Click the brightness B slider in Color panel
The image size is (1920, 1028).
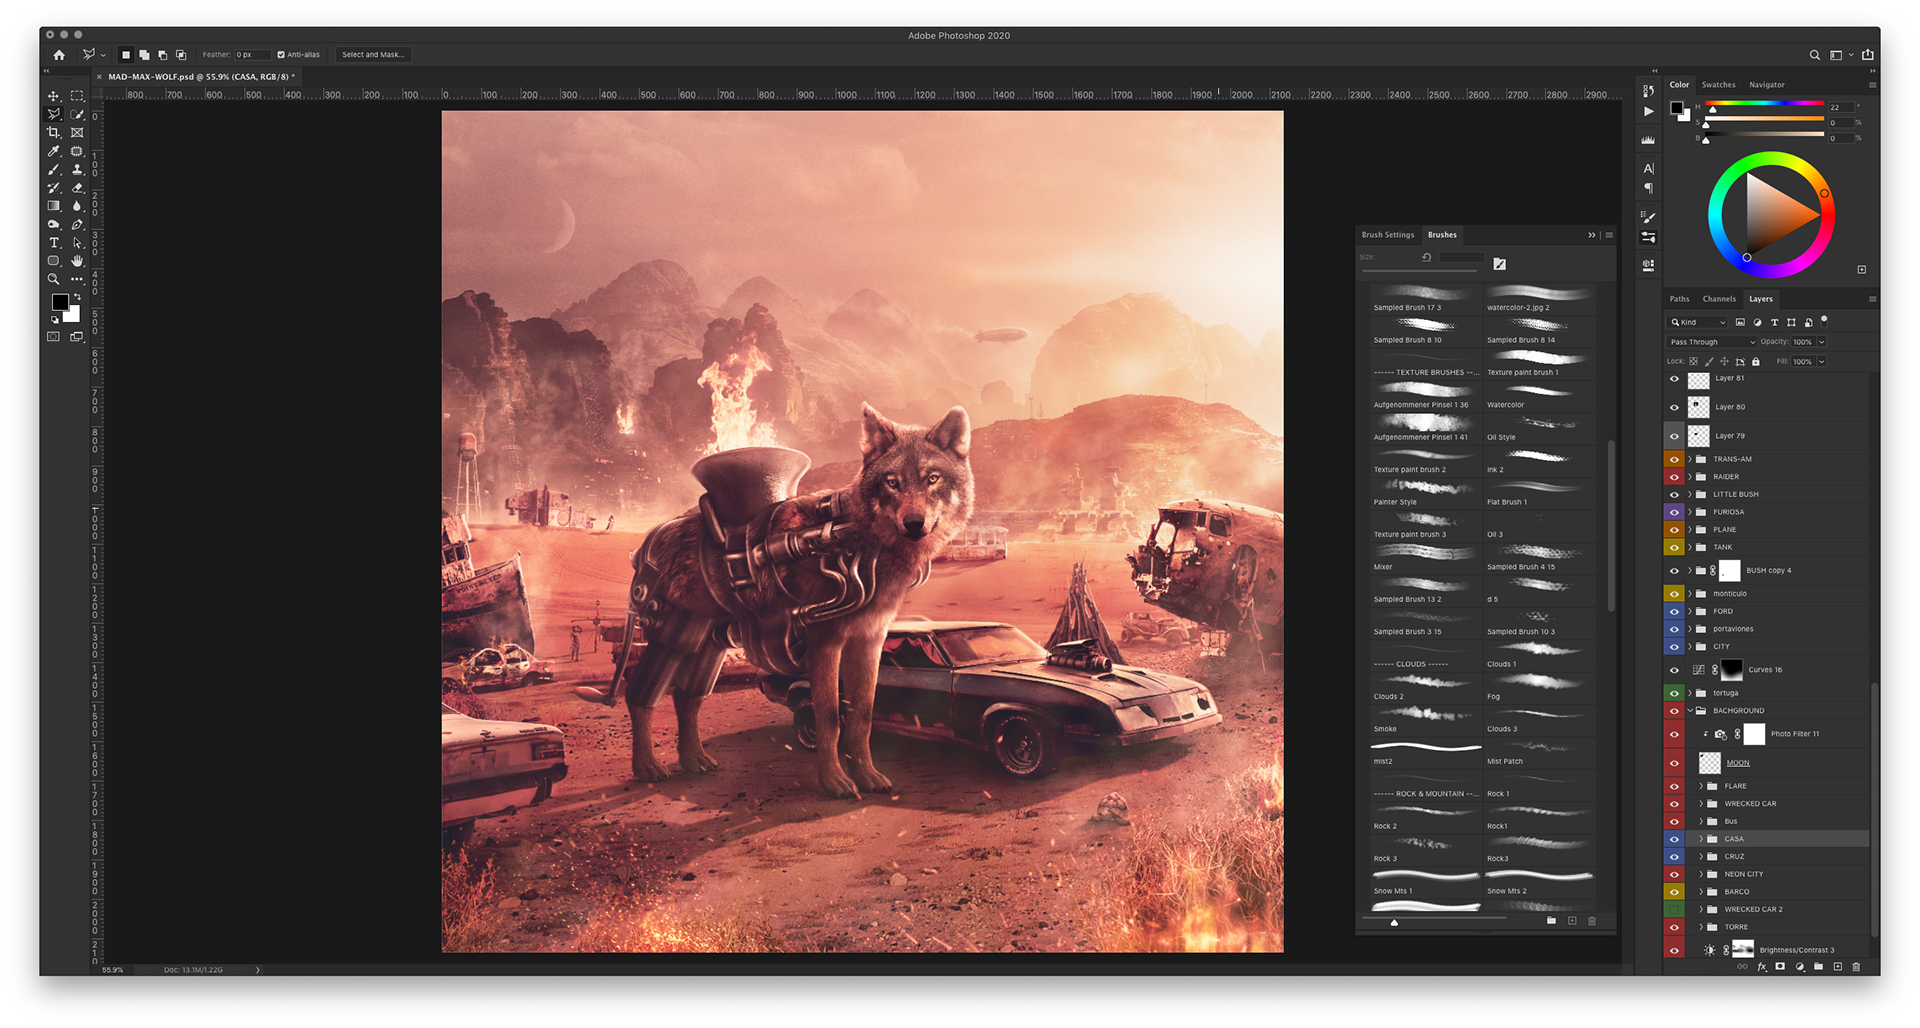point(1764,136)
